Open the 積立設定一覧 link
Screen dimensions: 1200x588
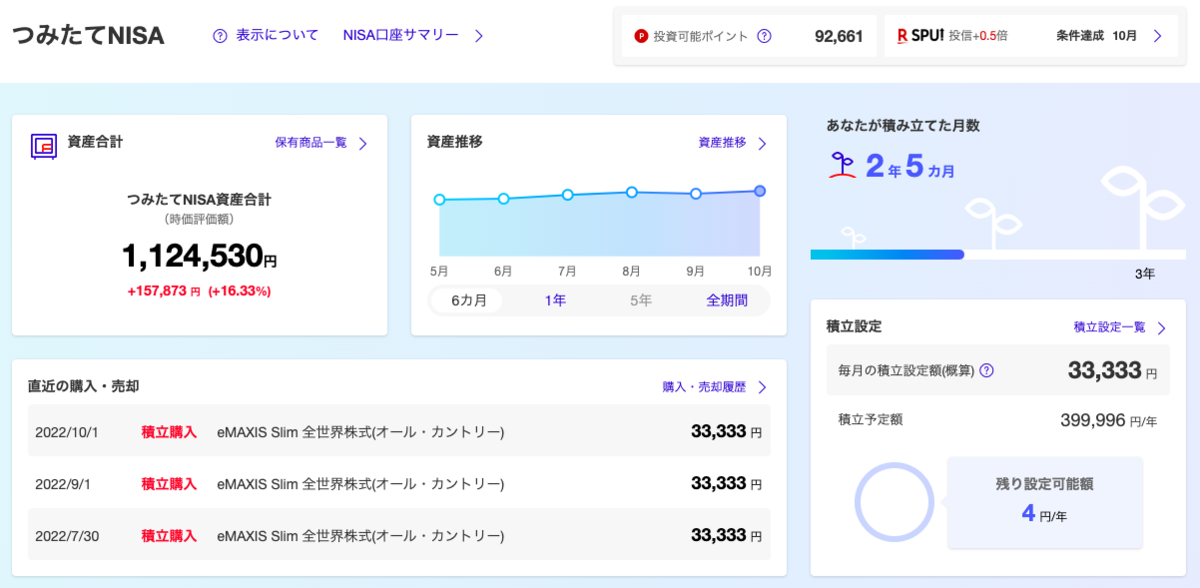click(1109, 327)
